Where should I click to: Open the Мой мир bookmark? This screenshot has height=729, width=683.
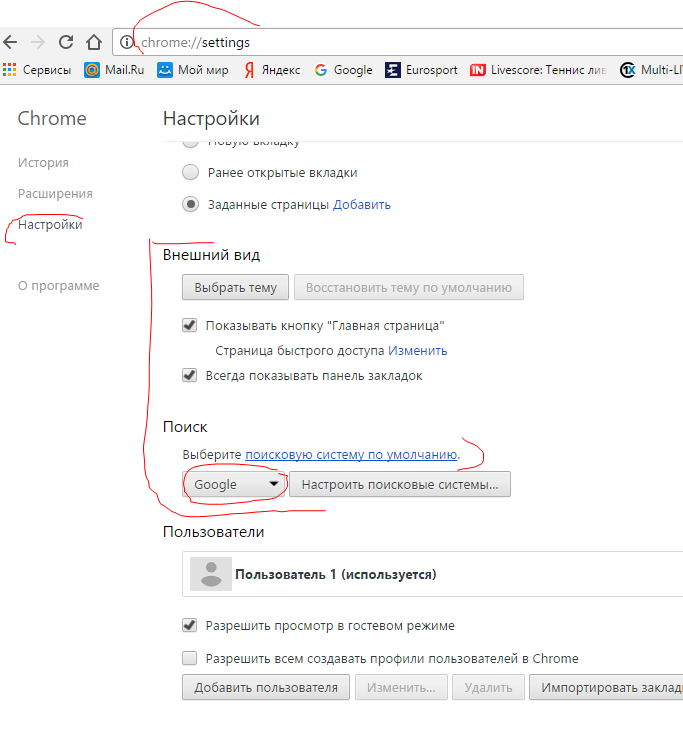click(x=192, y=70)
